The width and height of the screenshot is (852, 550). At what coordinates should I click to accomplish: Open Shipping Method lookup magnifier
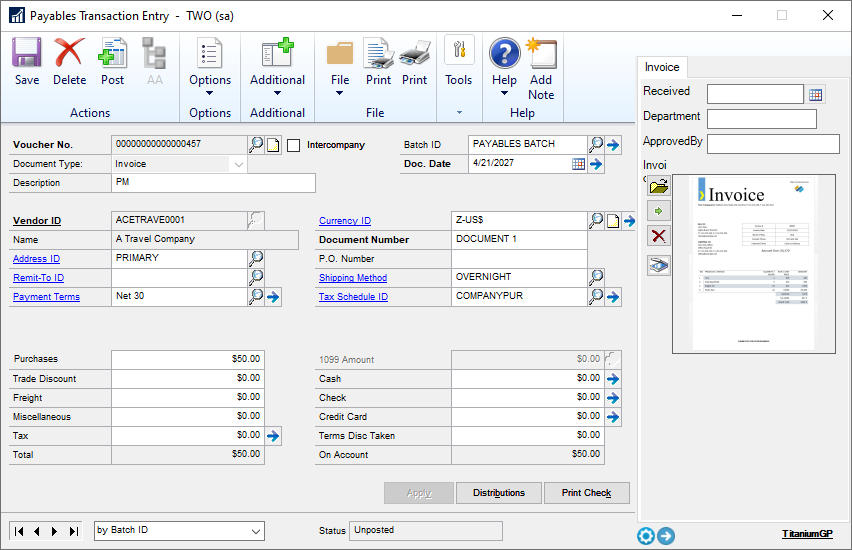pos(596,278)
